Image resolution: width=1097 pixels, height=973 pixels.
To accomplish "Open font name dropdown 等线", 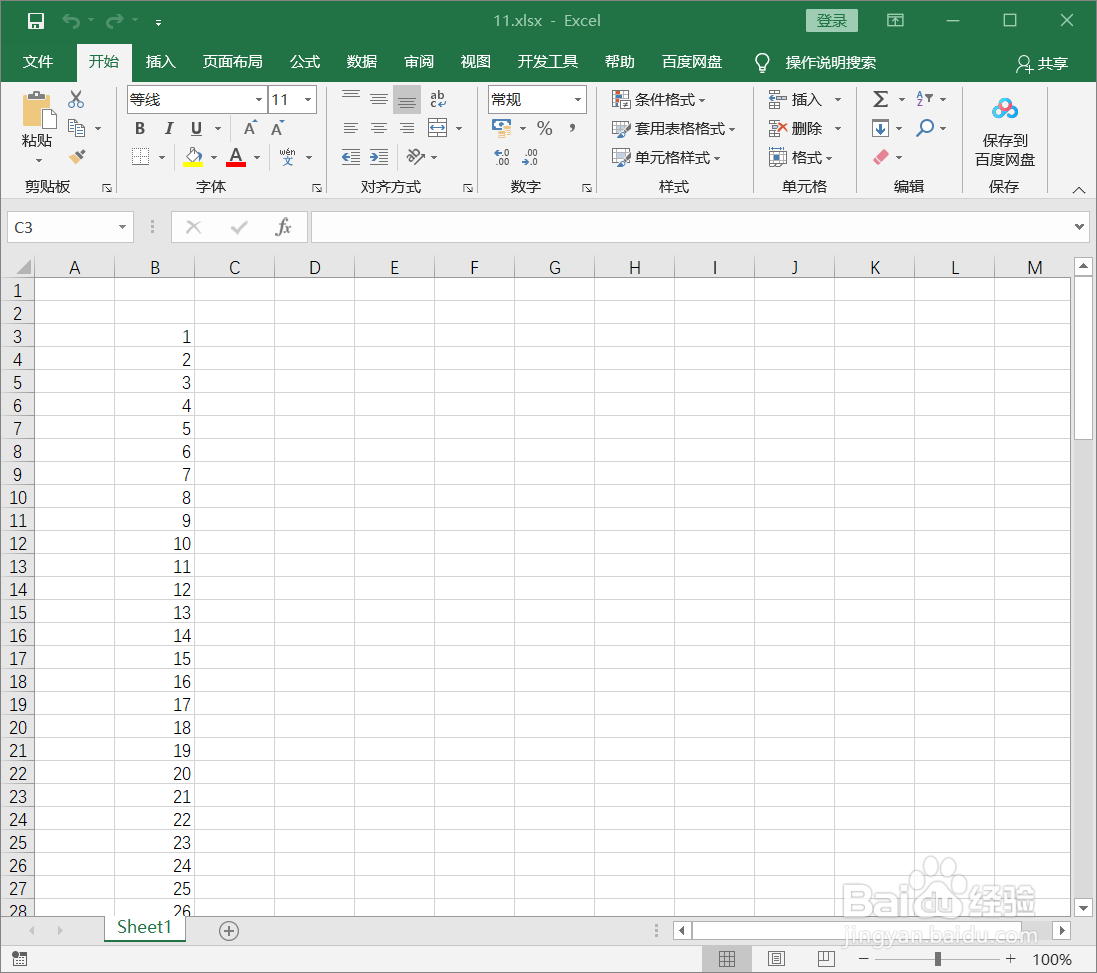I will tap(259, 99).
